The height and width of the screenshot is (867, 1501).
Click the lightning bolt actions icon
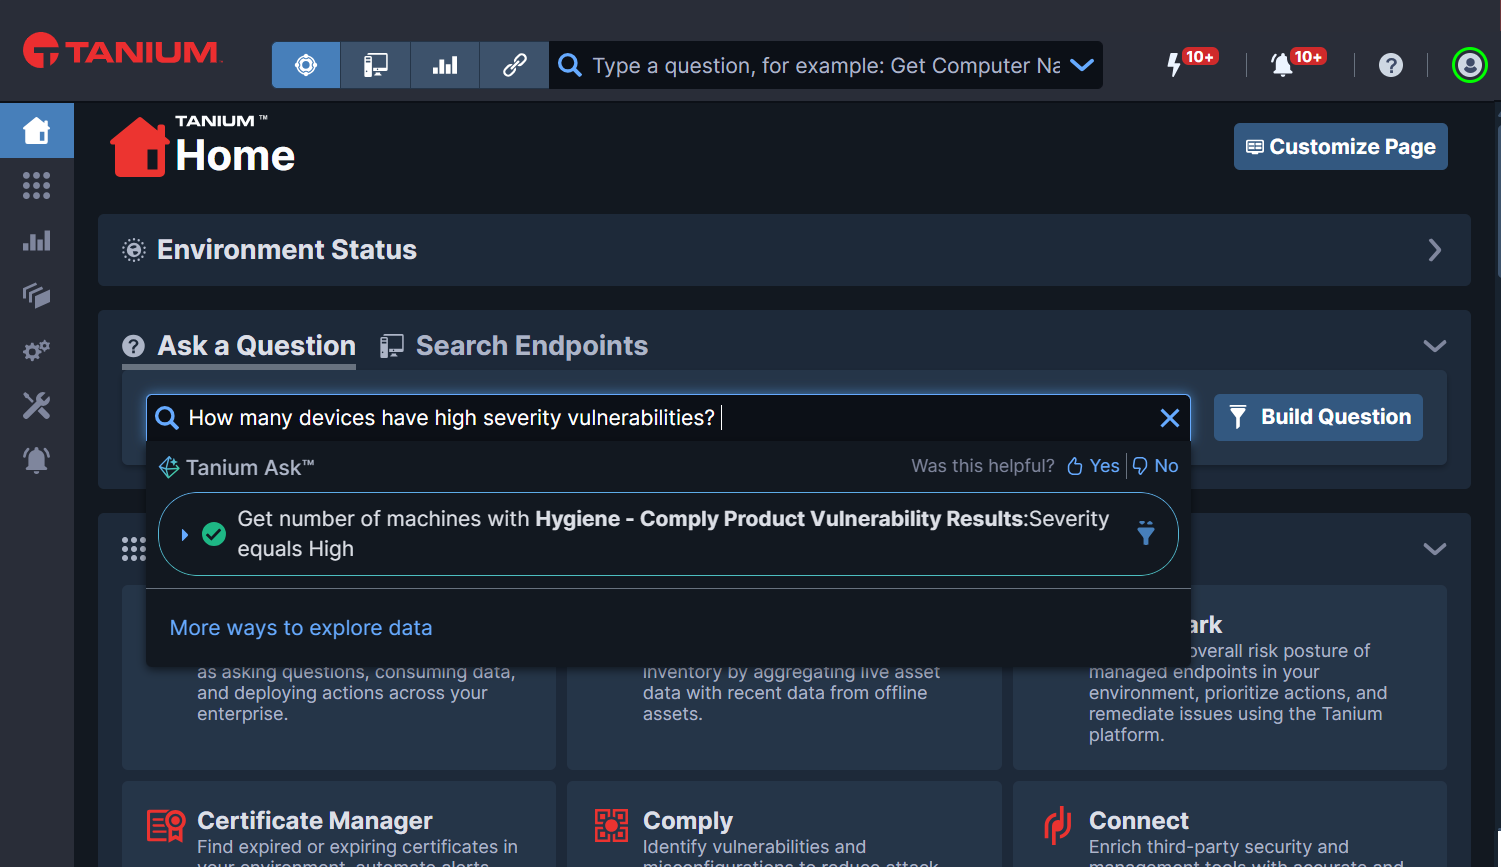click(1175, 65)
